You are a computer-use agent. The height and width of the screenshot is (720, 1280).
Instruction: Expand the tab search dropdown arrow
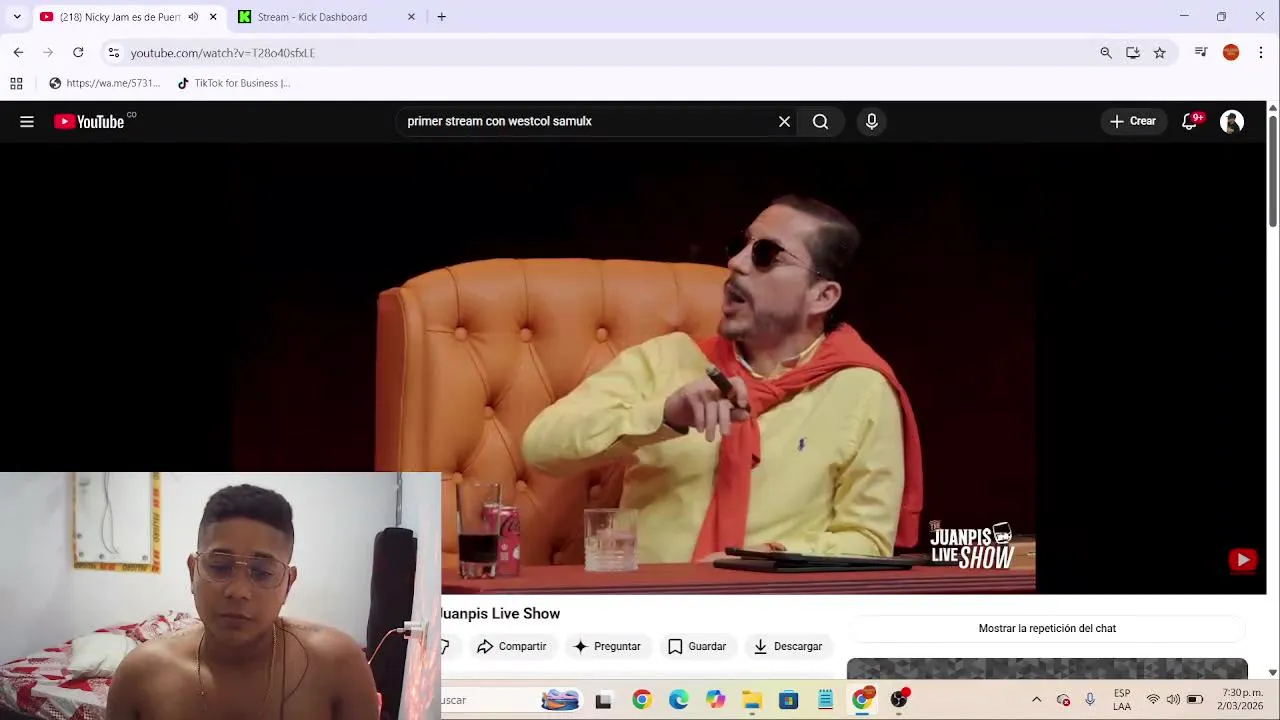point(17,17)
